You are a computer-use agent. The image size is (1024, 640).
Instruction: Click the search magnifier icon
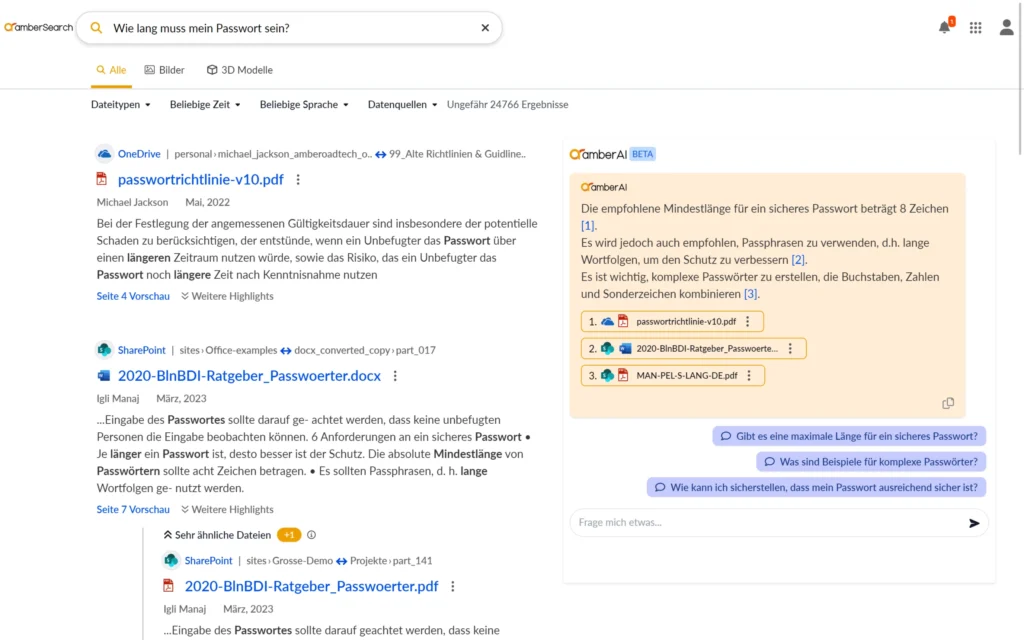(97, 28)
